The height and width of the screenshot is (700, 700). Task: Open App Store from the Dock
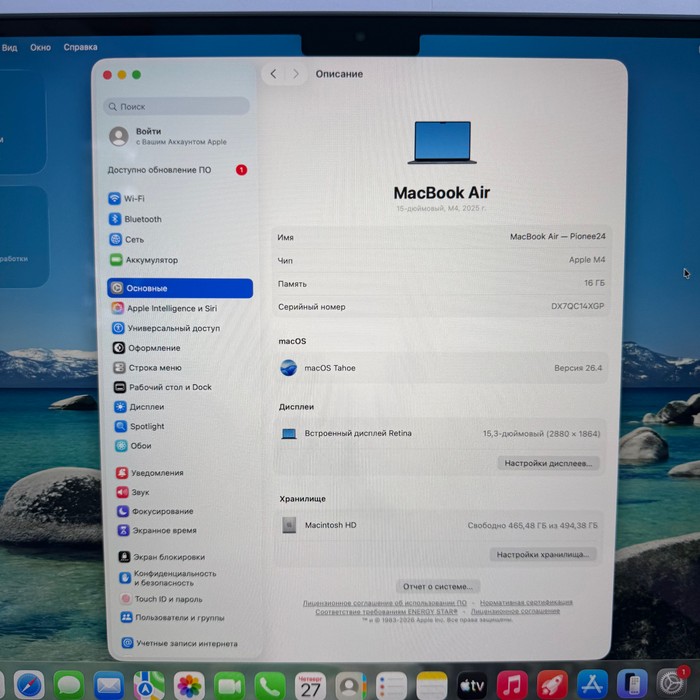[592, 685]
